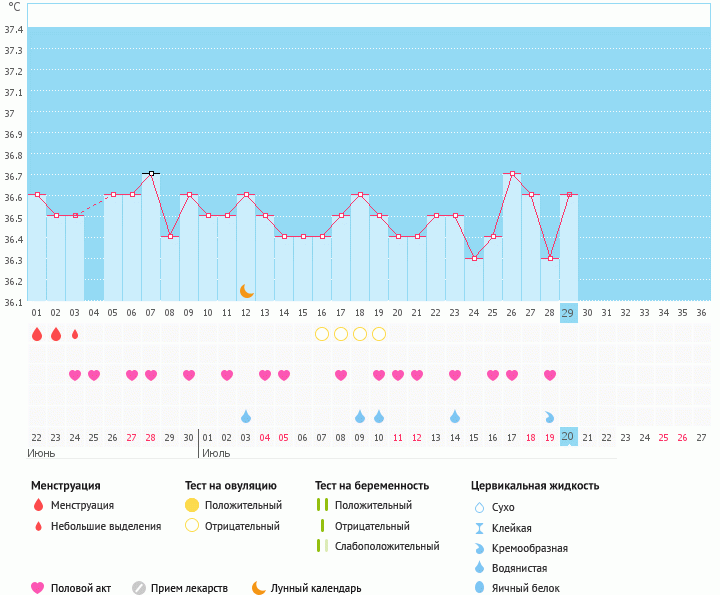Click the watery fluid drop on day 12
Viewport: 720px width, 595px height.
click(x=246, y=416)
